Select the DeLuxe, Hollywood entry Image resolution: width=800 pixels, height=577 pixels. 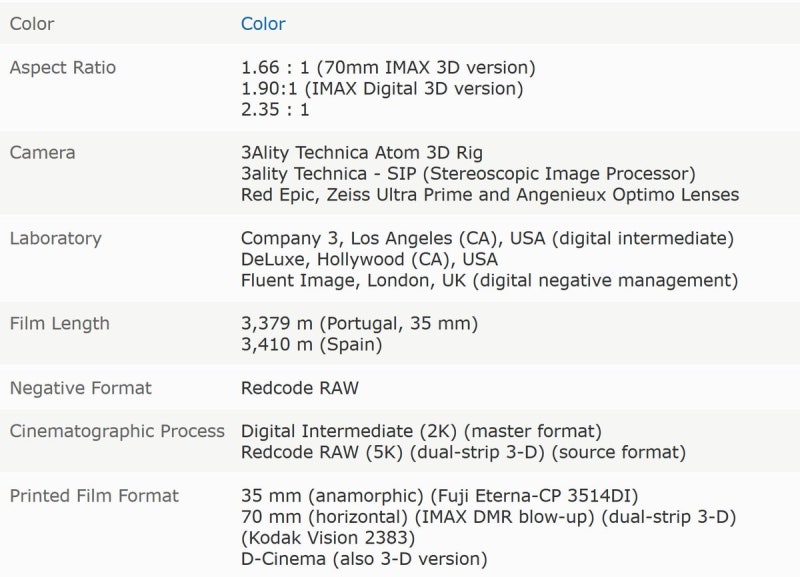tap(369, 259)
